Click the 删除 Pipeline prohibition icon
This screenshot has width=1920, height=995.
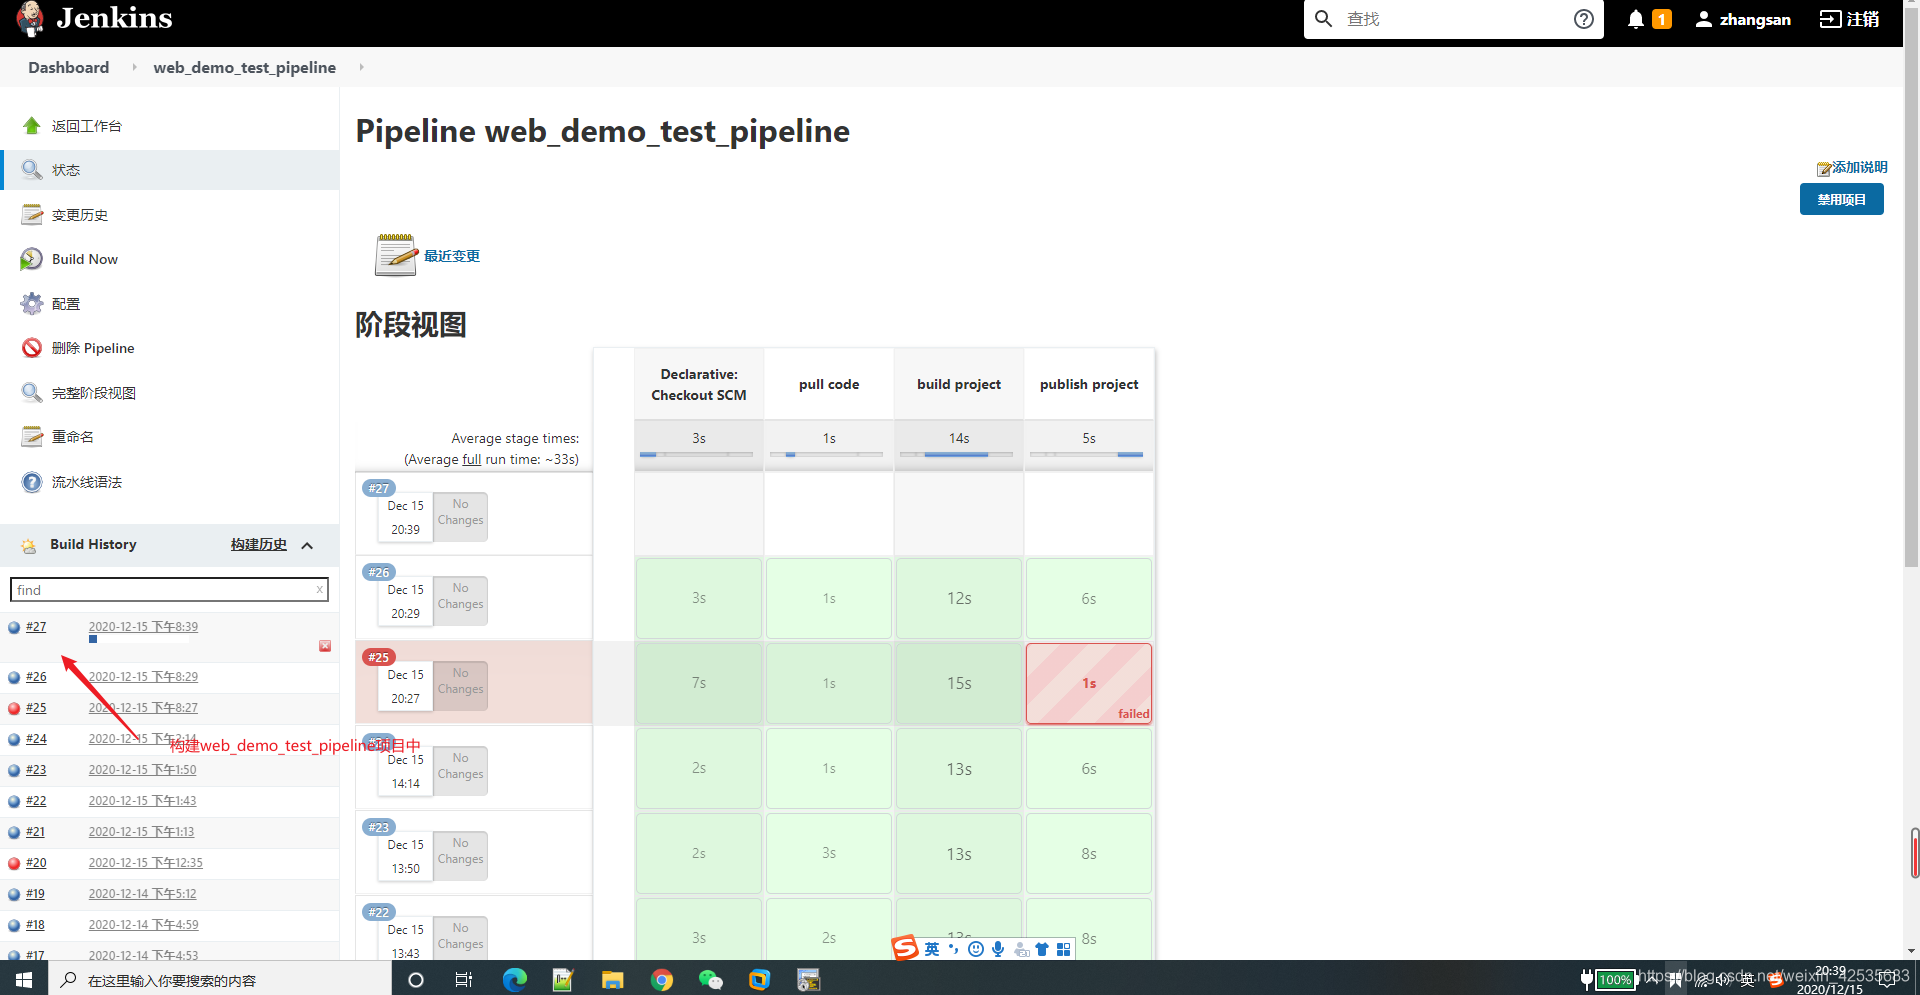(32, 348)
